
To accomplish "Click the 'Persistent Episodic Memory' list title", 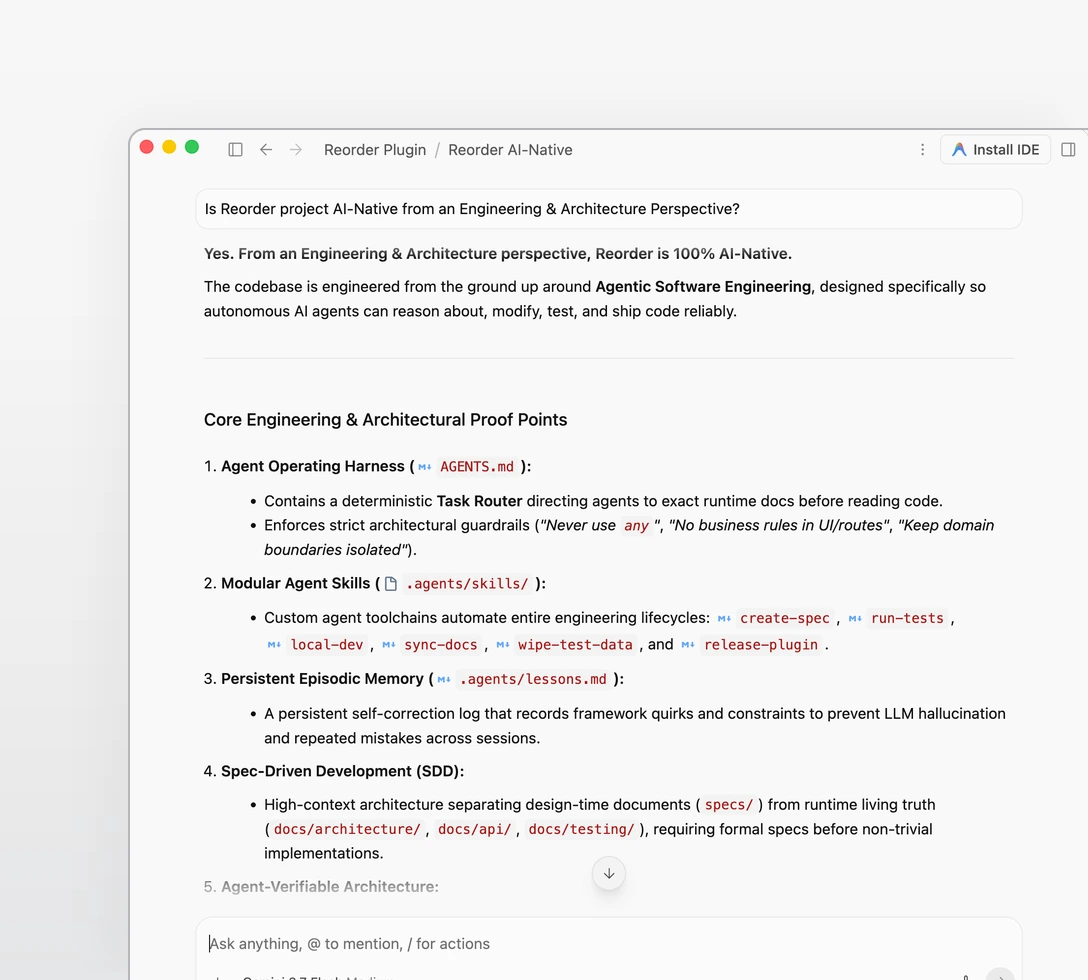I will click(322, 679).
